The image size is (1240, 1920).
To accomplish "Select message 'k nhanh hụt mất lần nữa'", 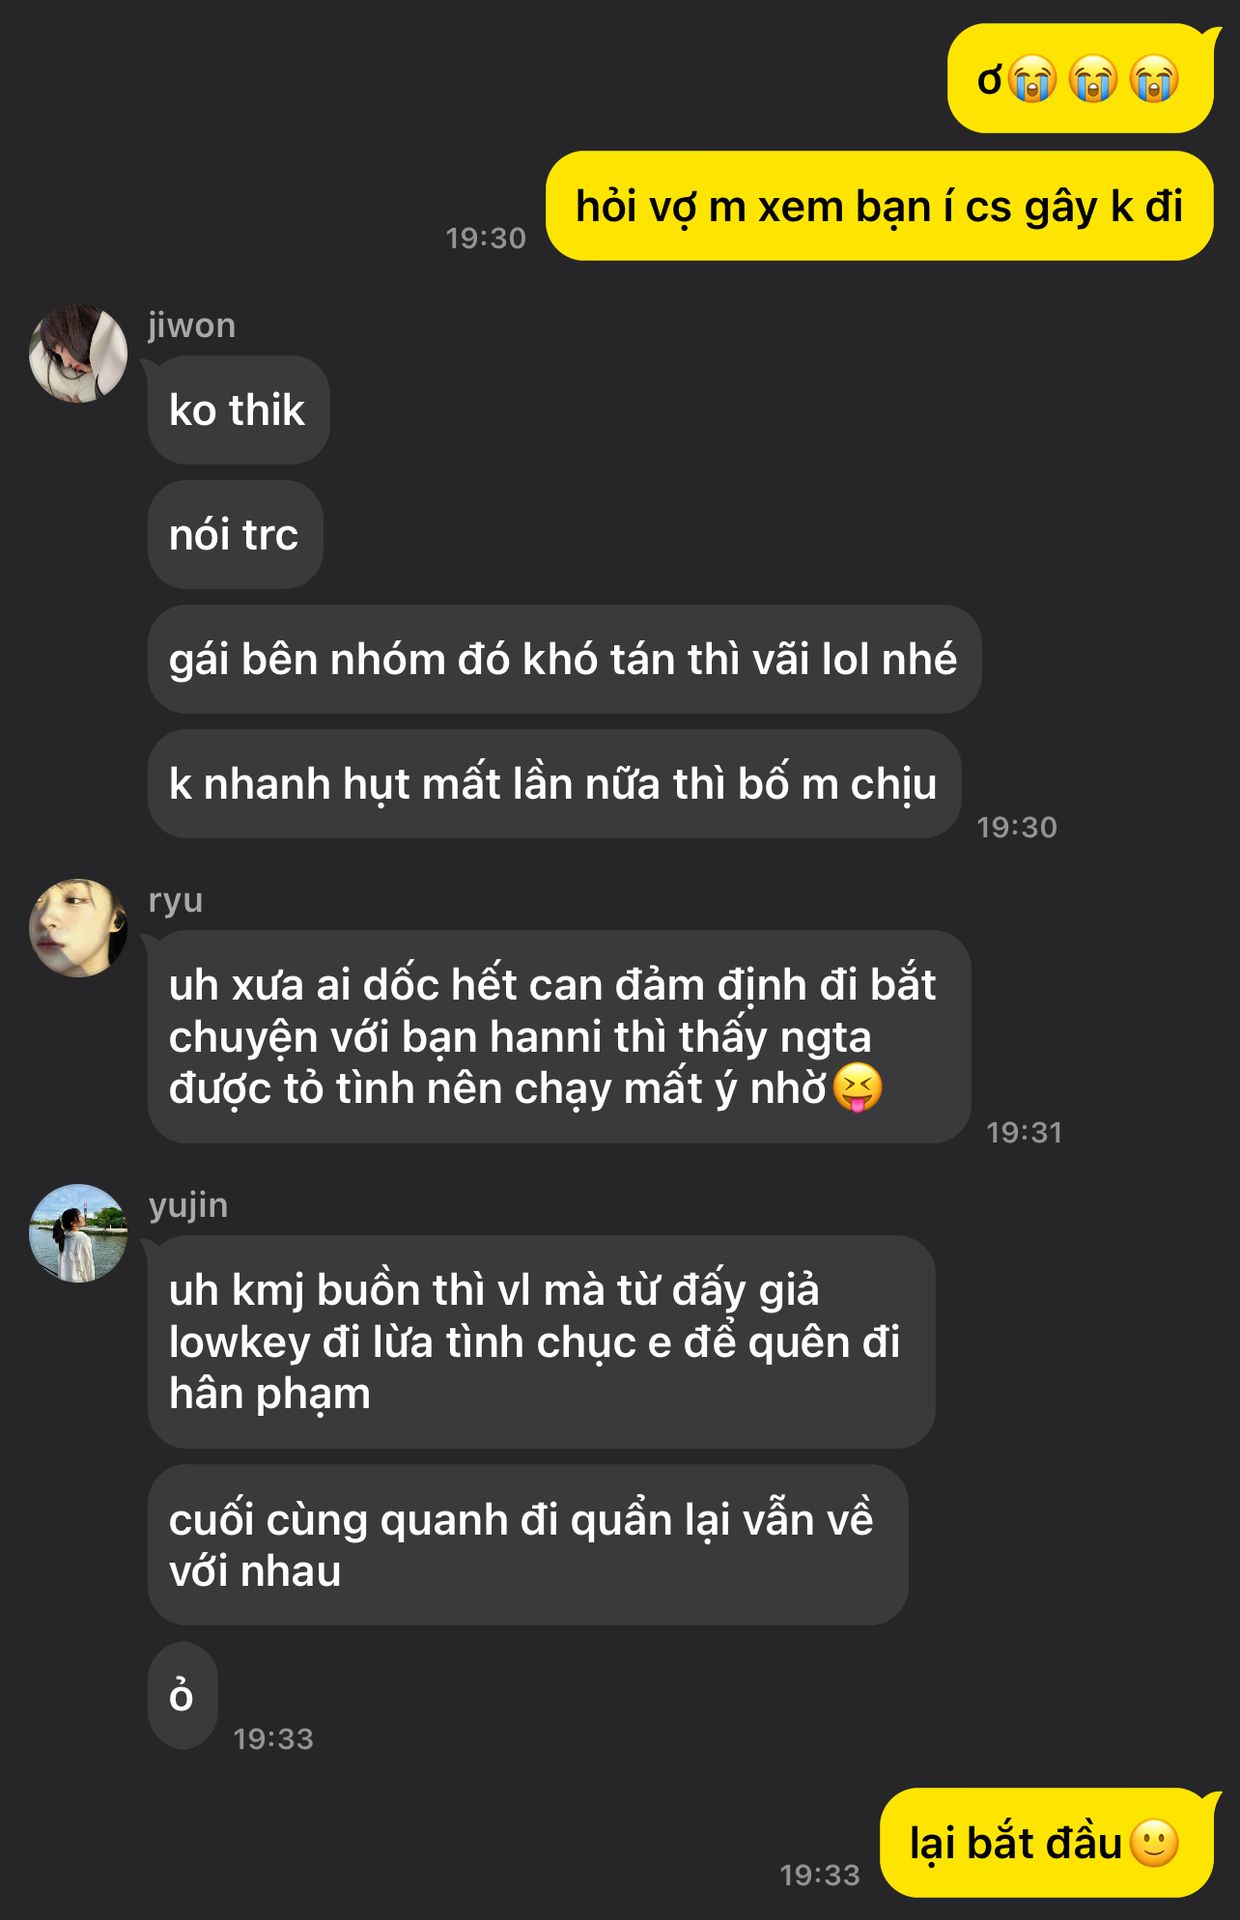I will coord(554,784).
